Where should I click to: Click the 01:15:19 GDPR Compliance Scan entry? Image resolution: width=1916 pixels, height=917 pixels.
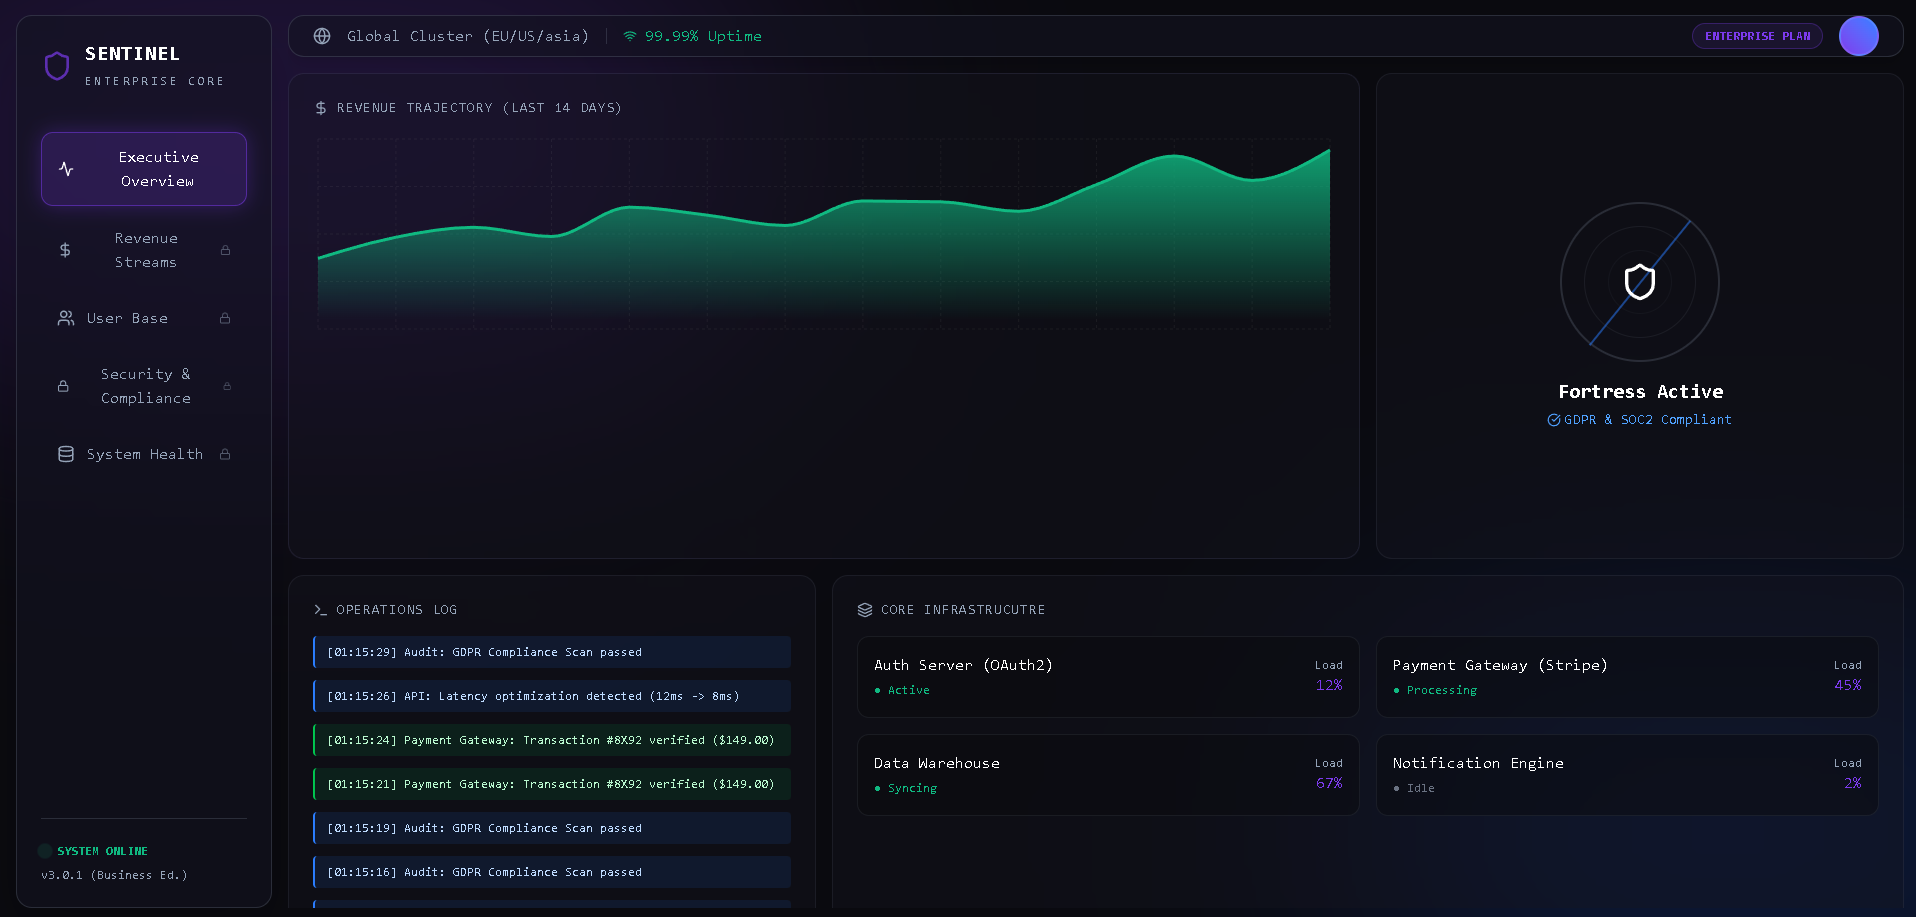[552, 828]
